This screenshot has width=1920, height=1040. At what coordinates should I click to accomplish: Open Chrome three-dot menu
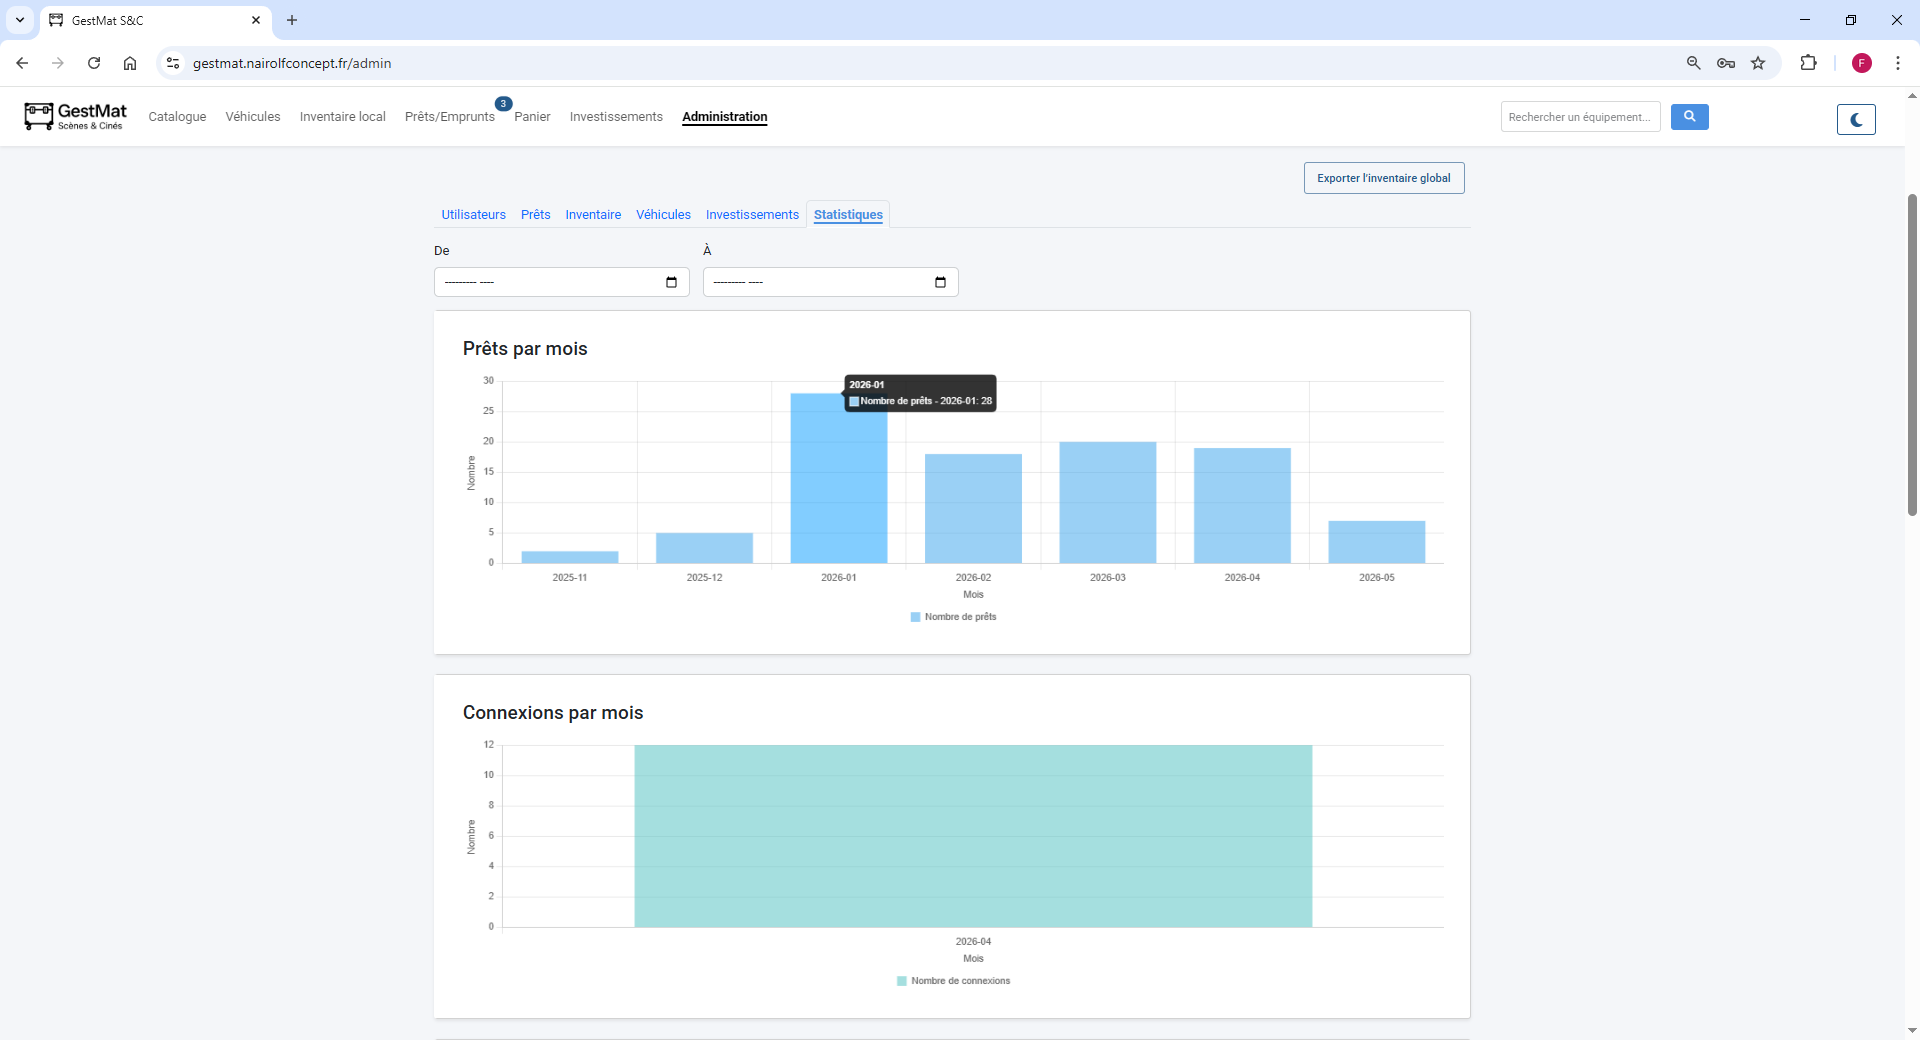pyautogui.click(x=1898, y=63)
